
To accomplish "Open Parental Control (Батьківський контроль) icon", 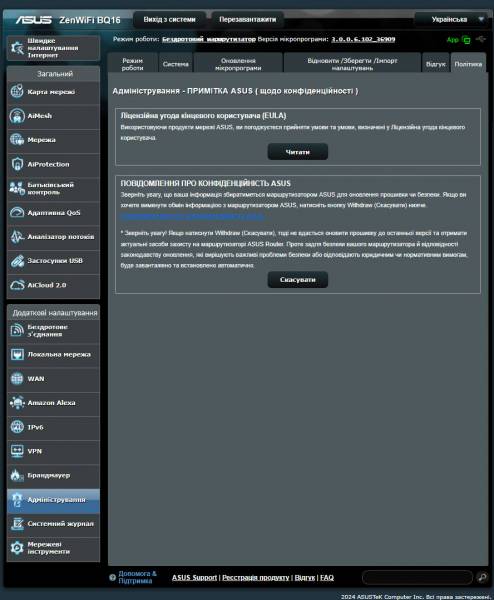I will click(x=17, y=188).
